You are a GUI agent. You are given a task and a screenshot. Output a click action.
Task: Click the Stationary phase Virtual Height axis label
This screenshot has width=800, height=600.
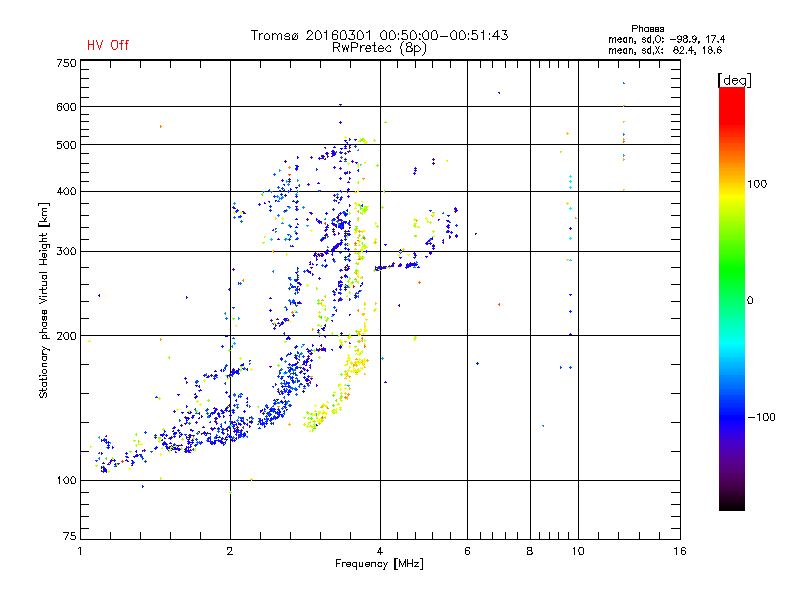pos(44,300)
